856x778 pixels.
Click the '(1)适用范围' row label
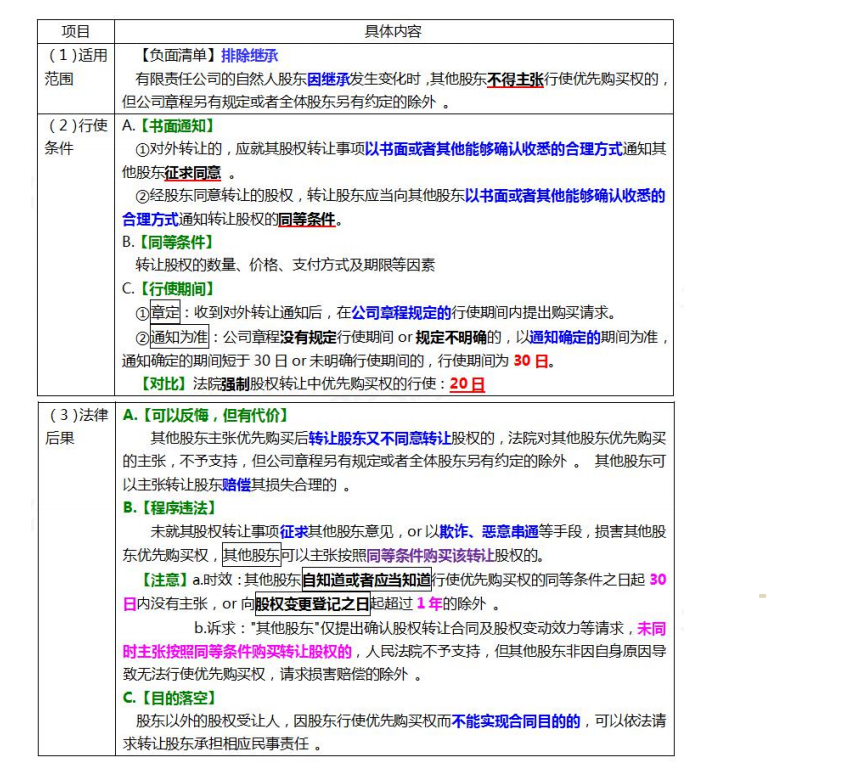[76, 67]
